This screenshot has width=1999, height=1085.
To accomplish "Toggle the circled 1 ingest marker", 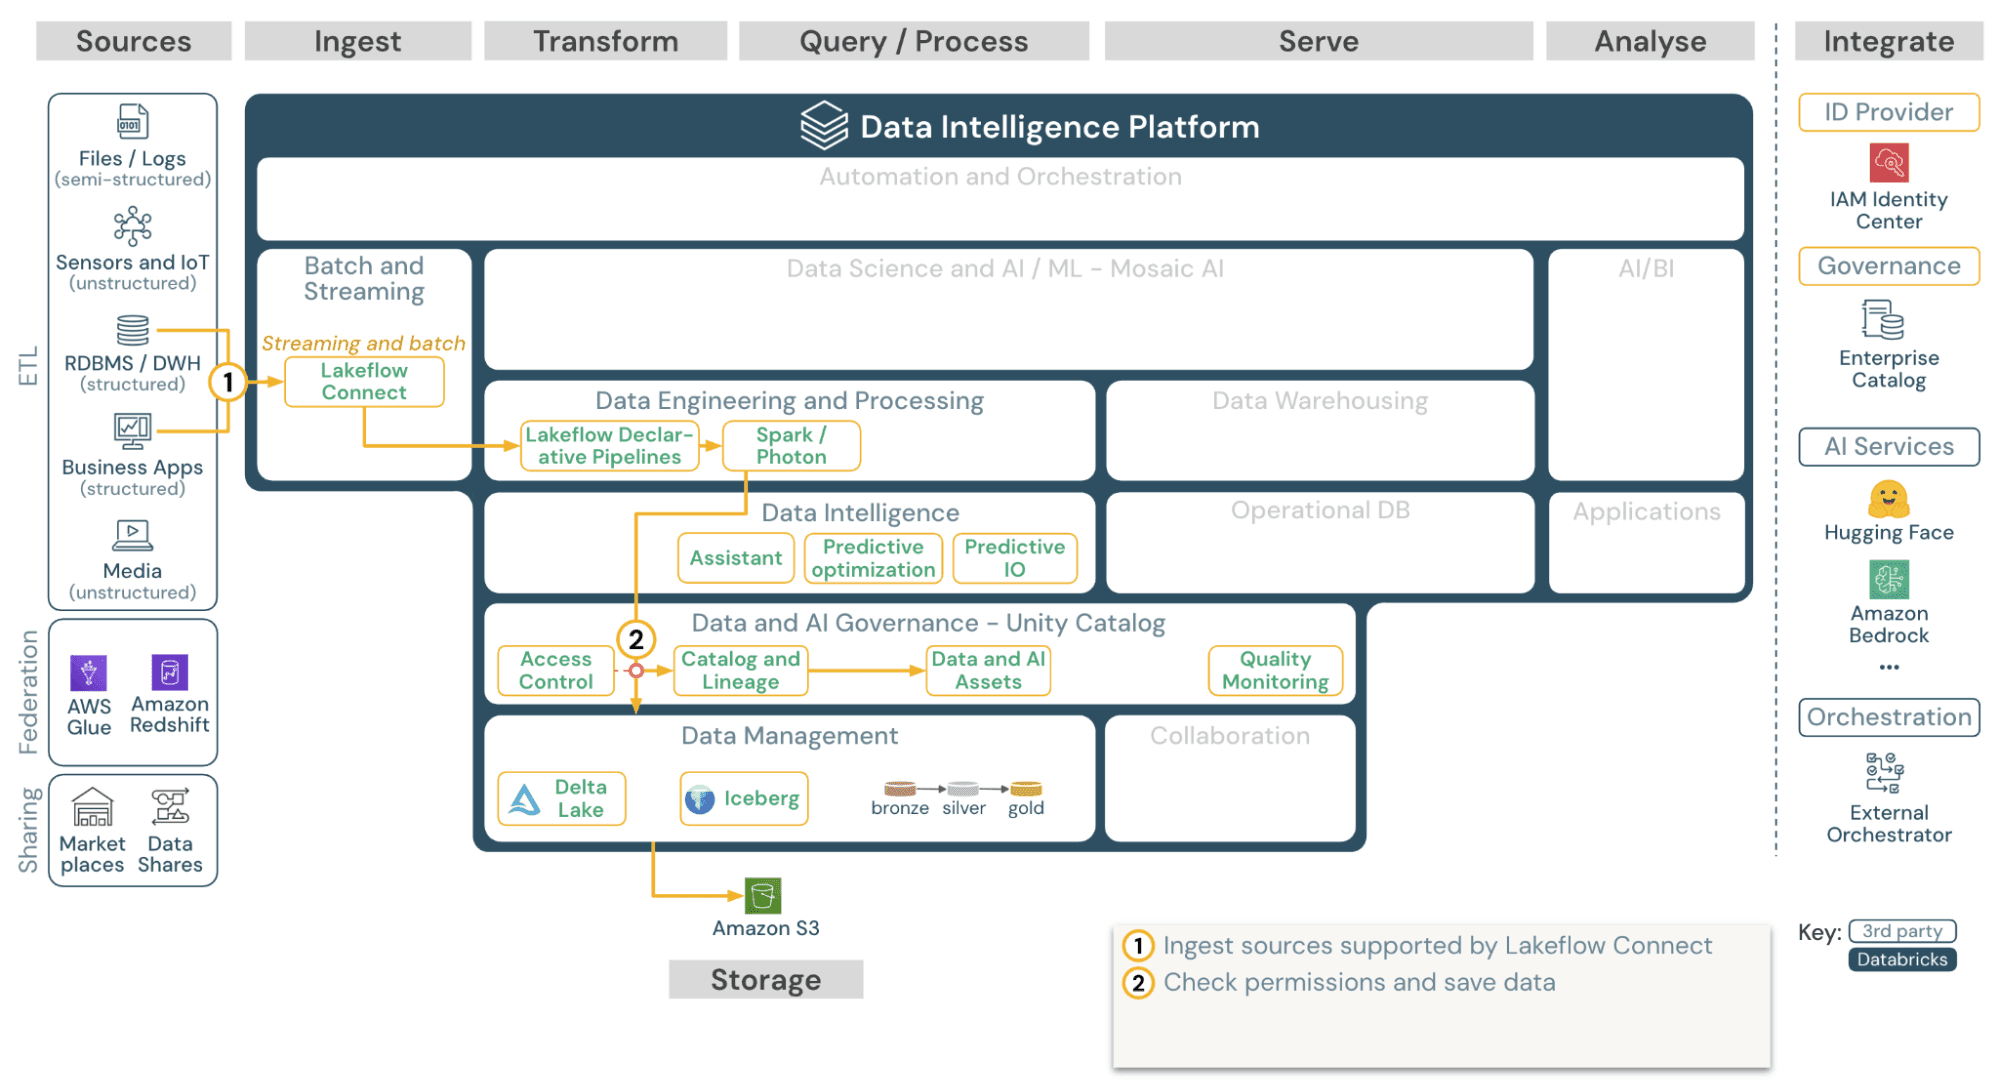I will point(228,380).
